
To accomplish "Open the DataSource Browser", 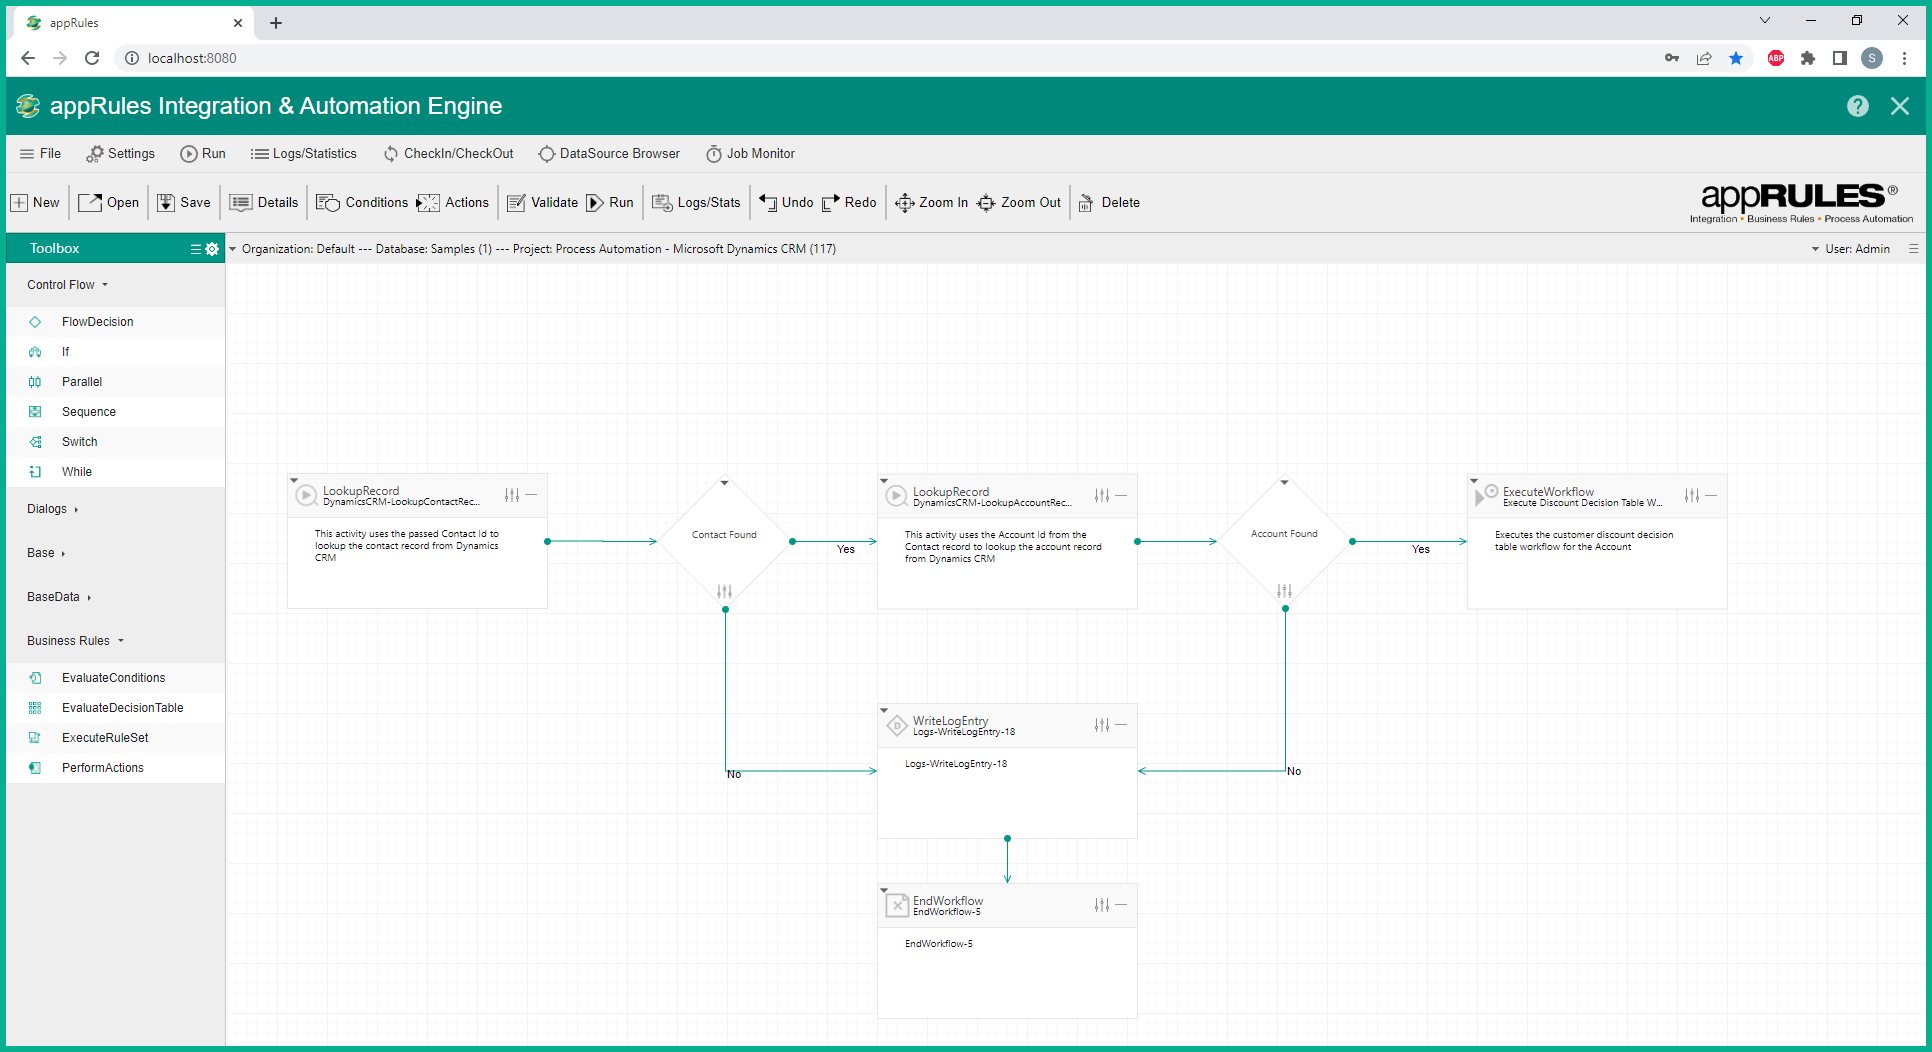I will (x=609, y=153).
